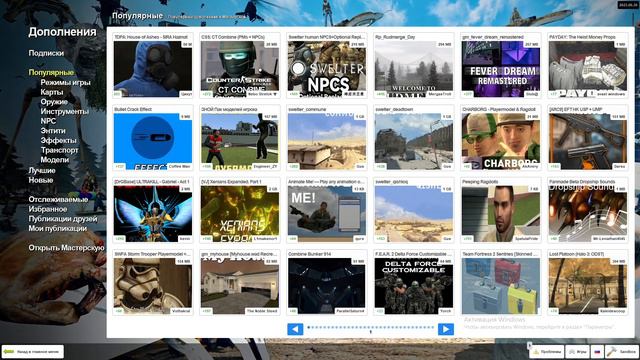This screenshot has width=640, height=360.
Task: Filter addons by Оружие
Action: [x=54, y=102]
